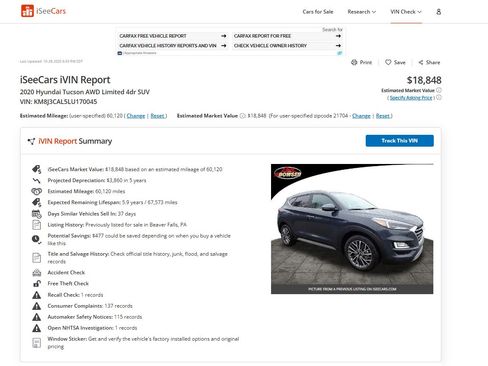
Task: Open Cars for Sale page
Action: (x=318, y=12)
